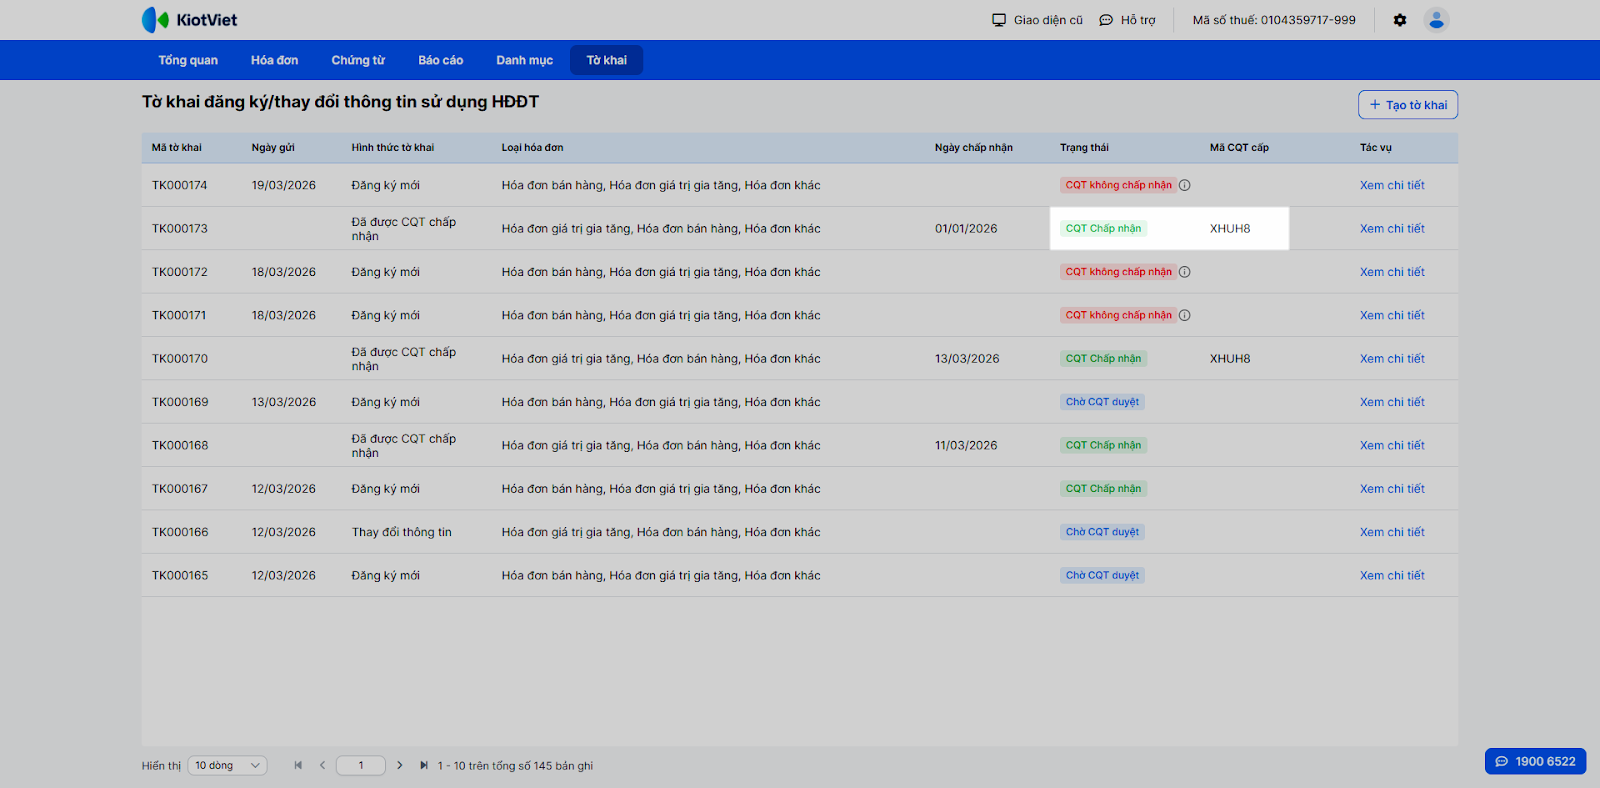Click the Hình thức tờ khai column header

pos(393,148)
